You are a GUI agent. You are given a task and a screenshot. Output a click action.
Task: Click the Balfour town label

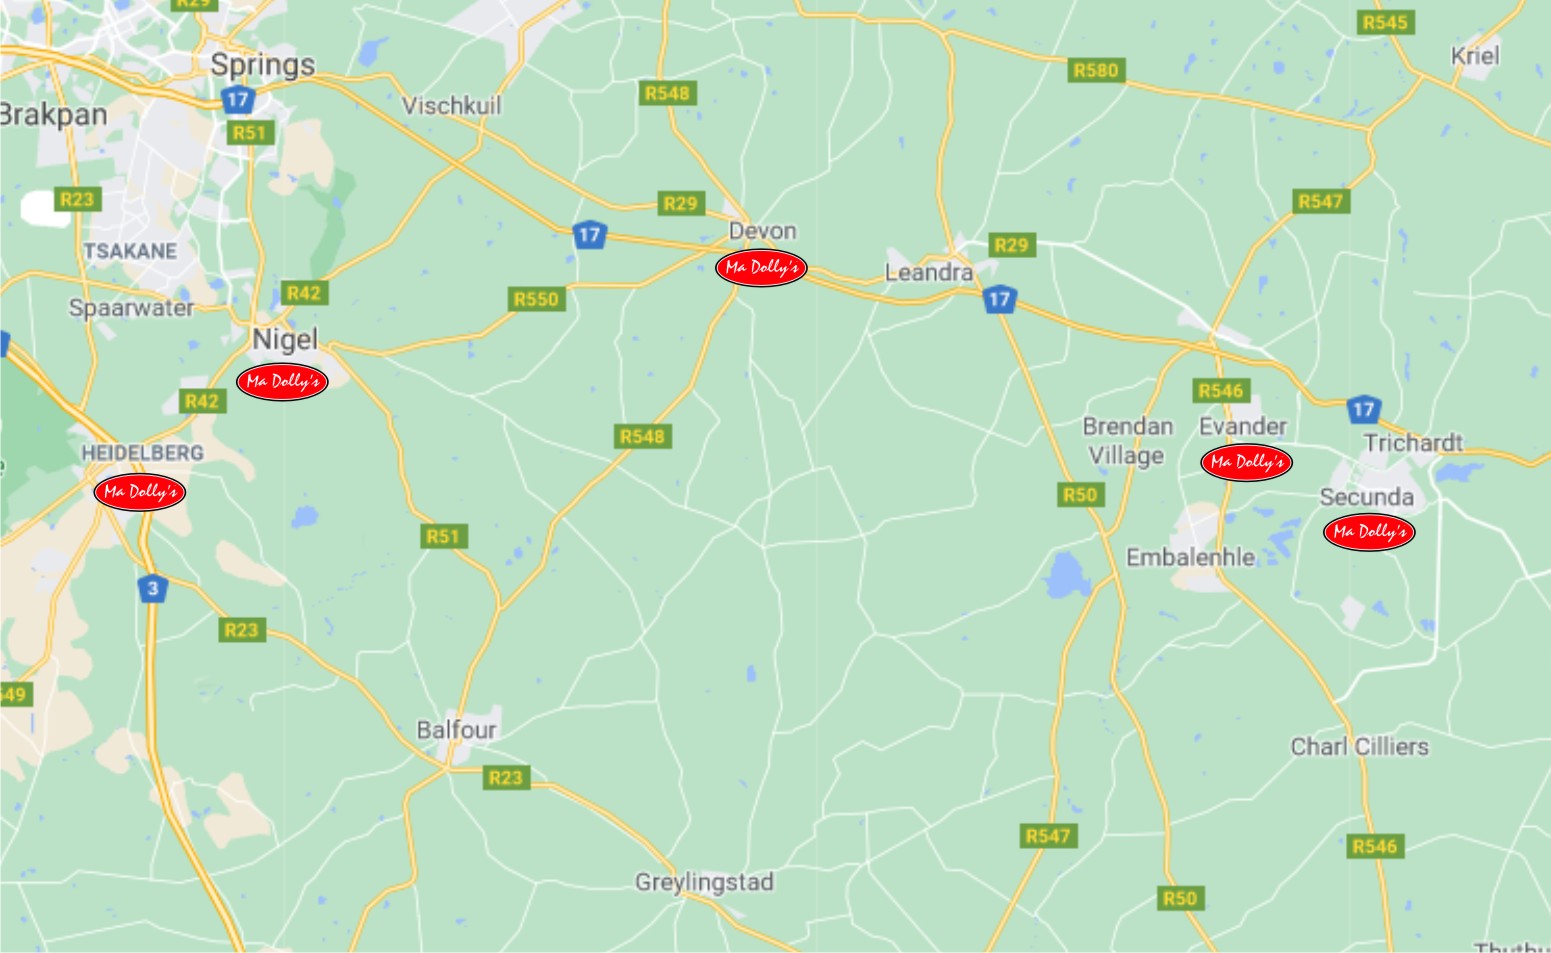pos(456,730)
